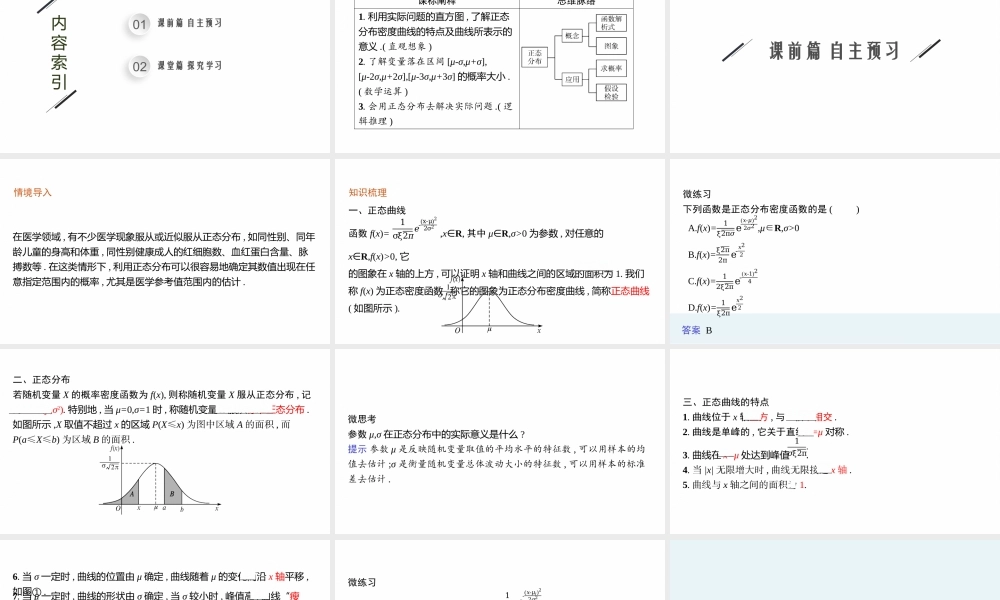Open the 微思考 slide thumbnail
Image resolution: width=1000 pixels, height=600 pixels.
pos(499,441)
